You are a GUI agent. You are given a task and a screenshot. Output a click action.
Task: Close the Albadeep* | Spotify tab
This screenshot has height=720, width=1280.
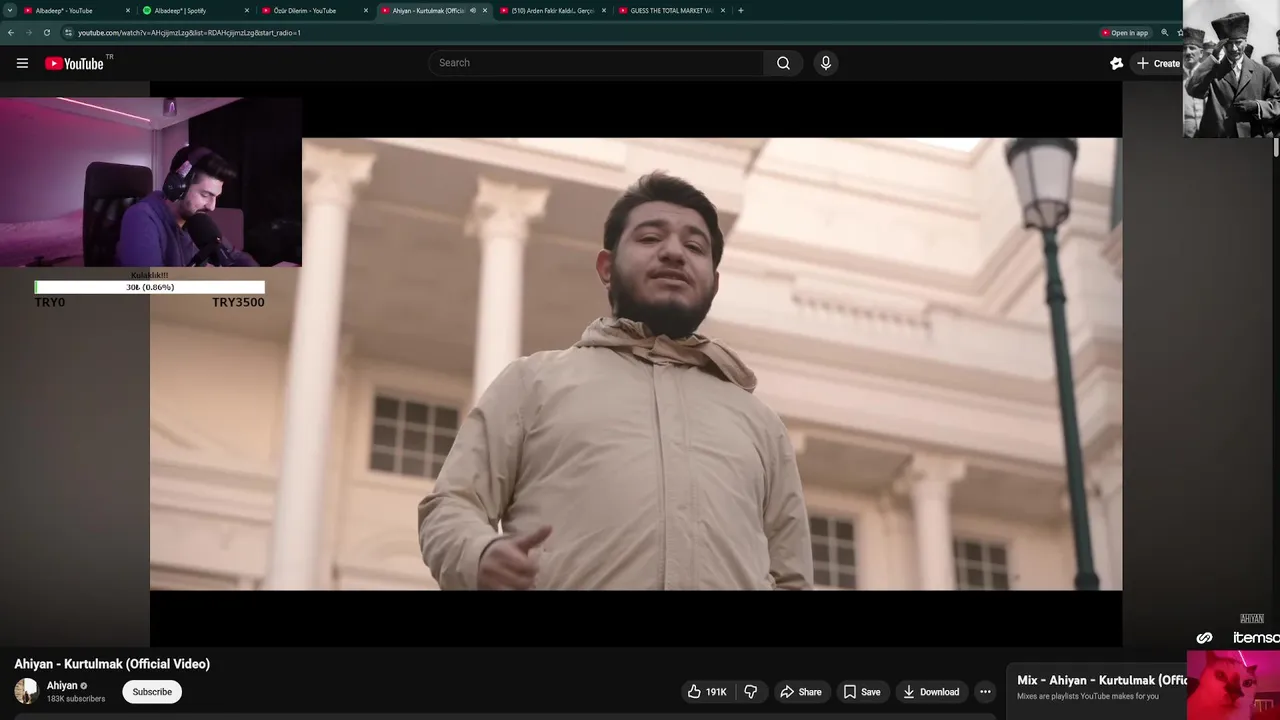coord(247,10)
